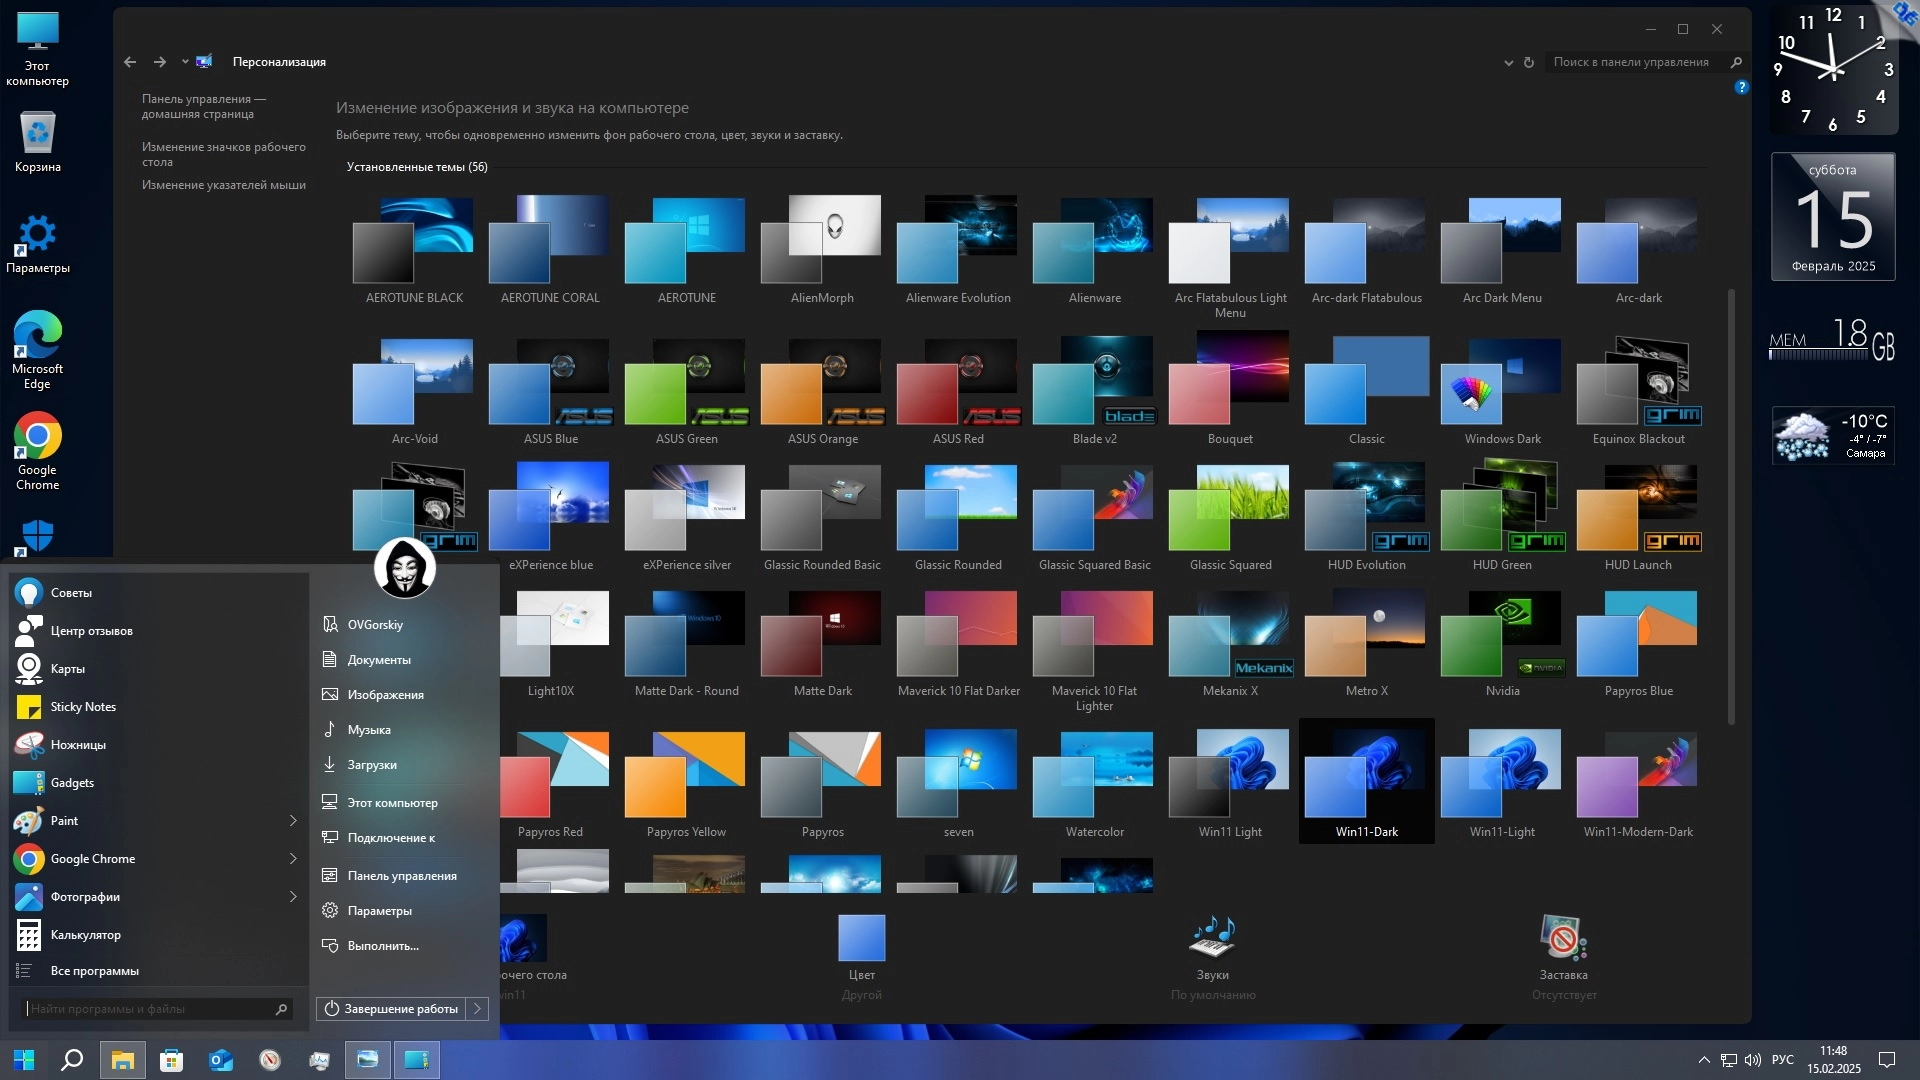Click the Завершение работы button

click(x=392, y=1009)
